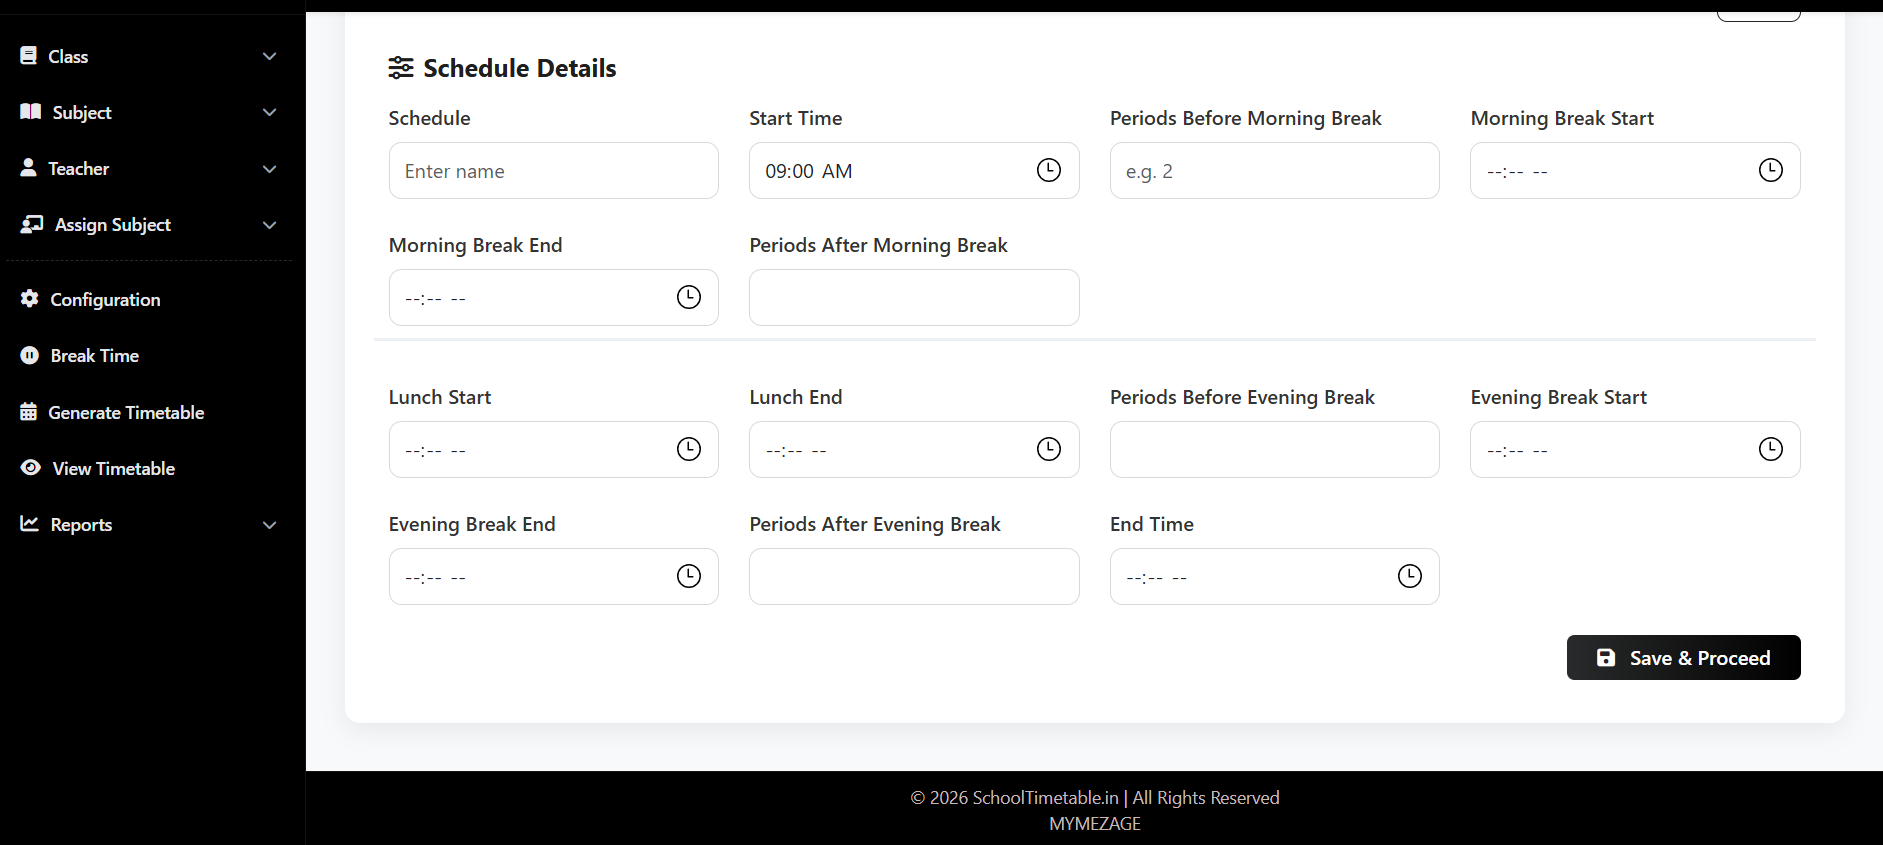Image resolution: width=1883 pixels, height=845 pixels.
Task: Open the End Time clock picker
Action: pyautogui.click(x=1409, y=576)
